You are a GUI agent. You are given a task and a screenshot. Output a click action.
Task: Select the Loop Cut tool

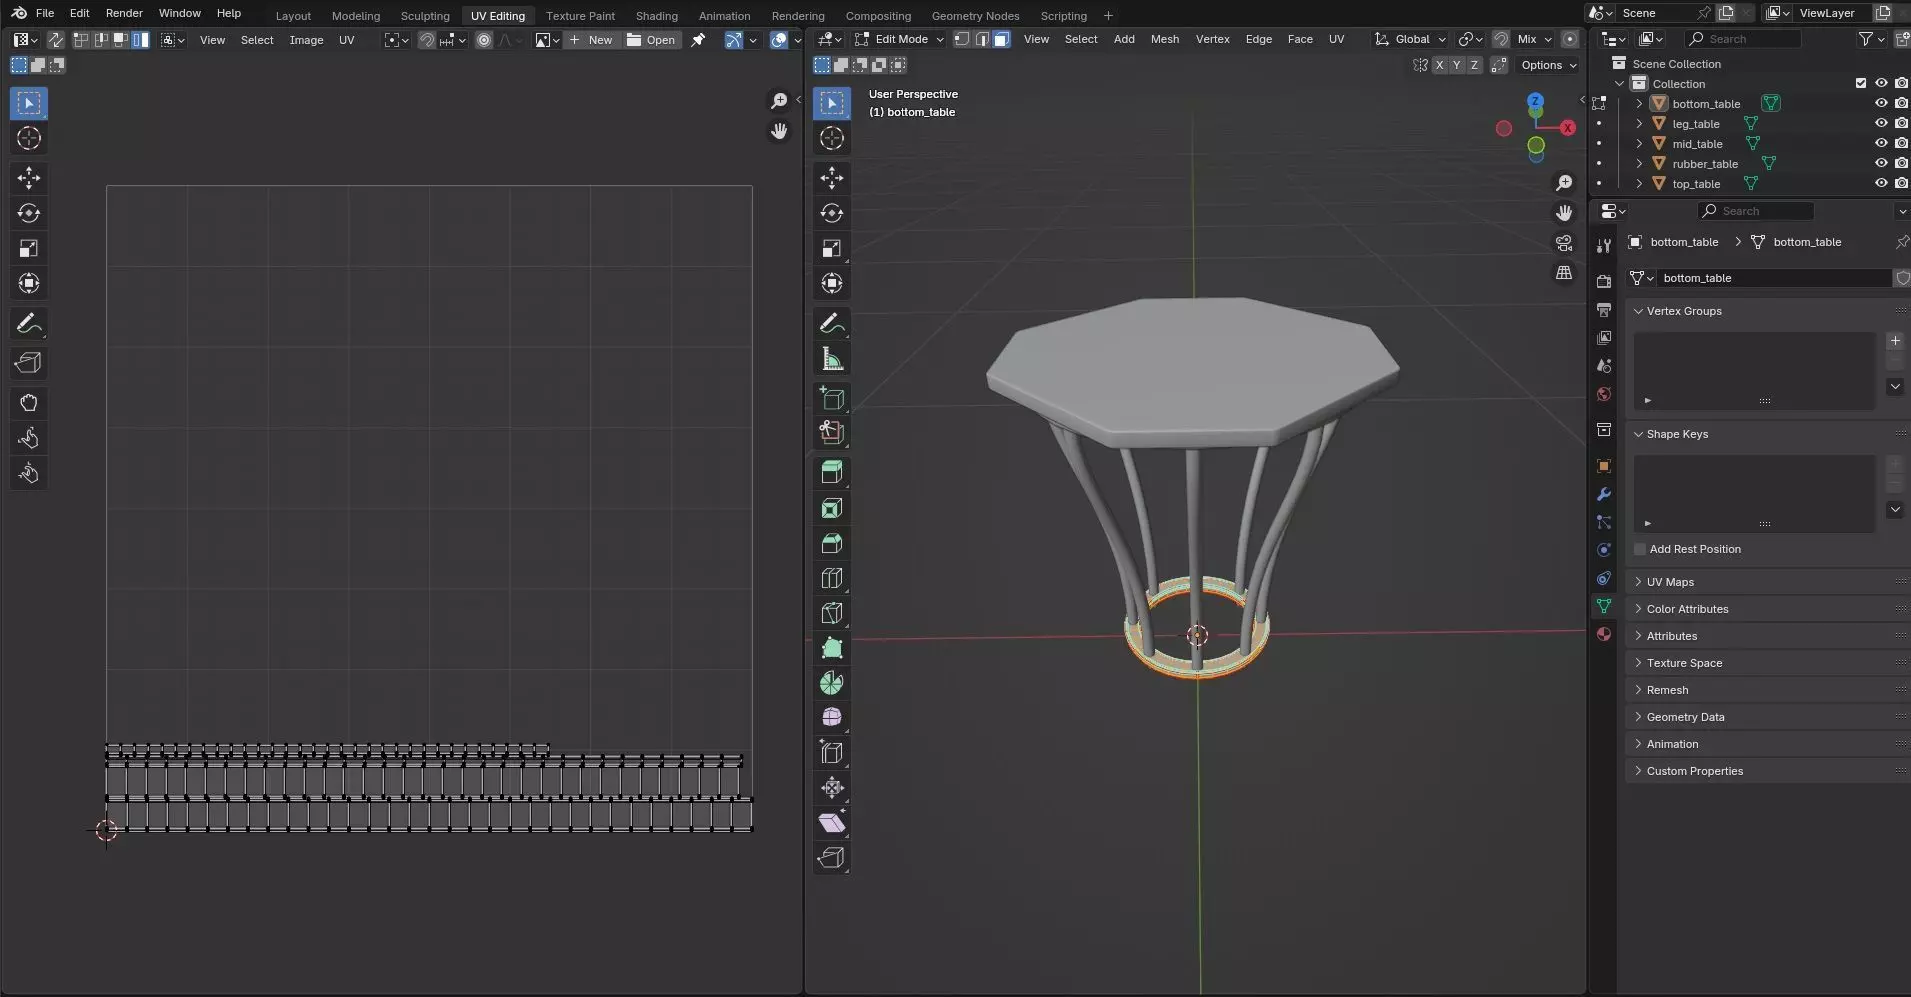(x=832, y=578)
